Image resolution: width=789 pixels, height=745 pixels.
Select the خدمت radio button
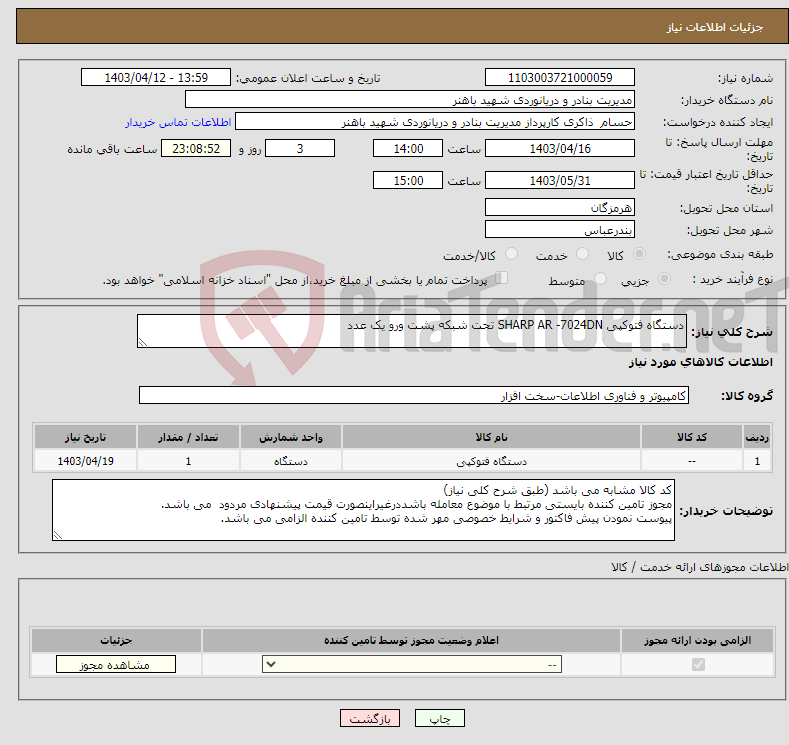(582, 254)
